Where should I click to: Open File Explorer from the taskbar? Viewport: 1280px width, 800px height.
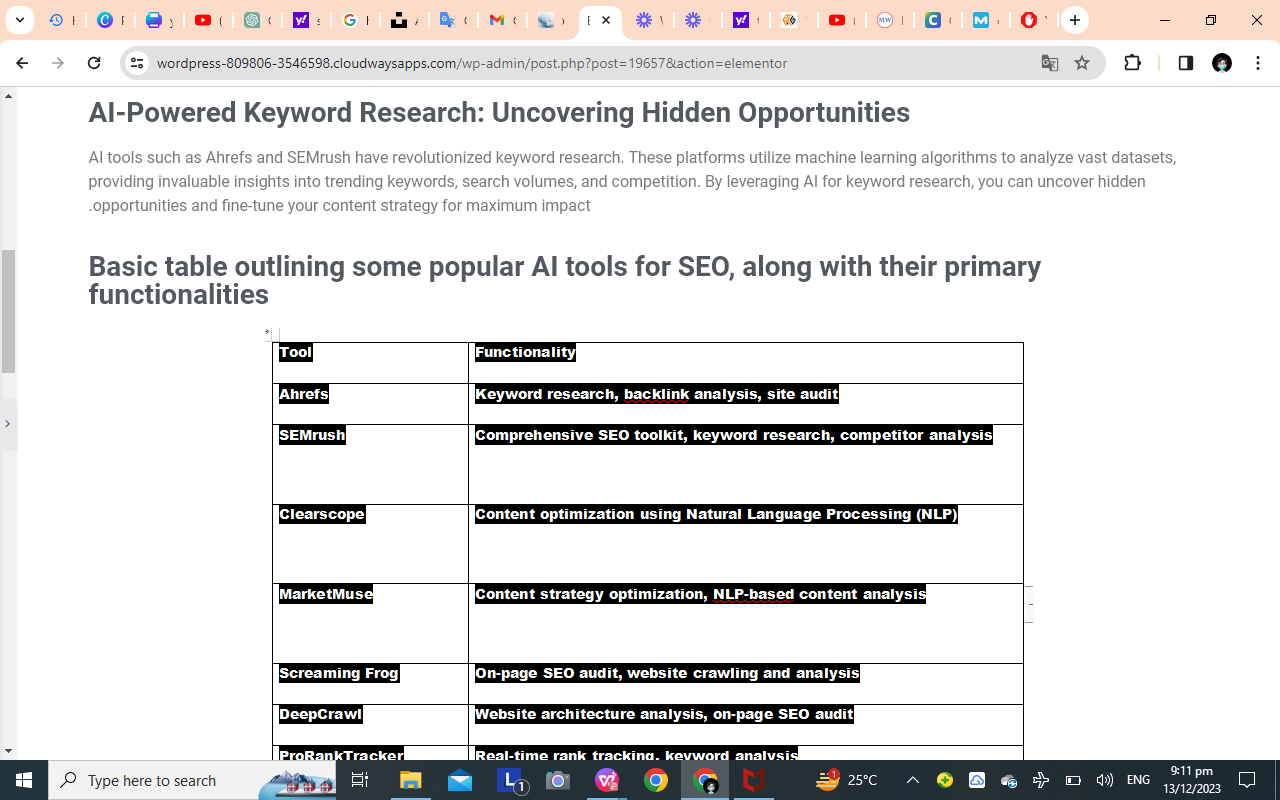411,780
